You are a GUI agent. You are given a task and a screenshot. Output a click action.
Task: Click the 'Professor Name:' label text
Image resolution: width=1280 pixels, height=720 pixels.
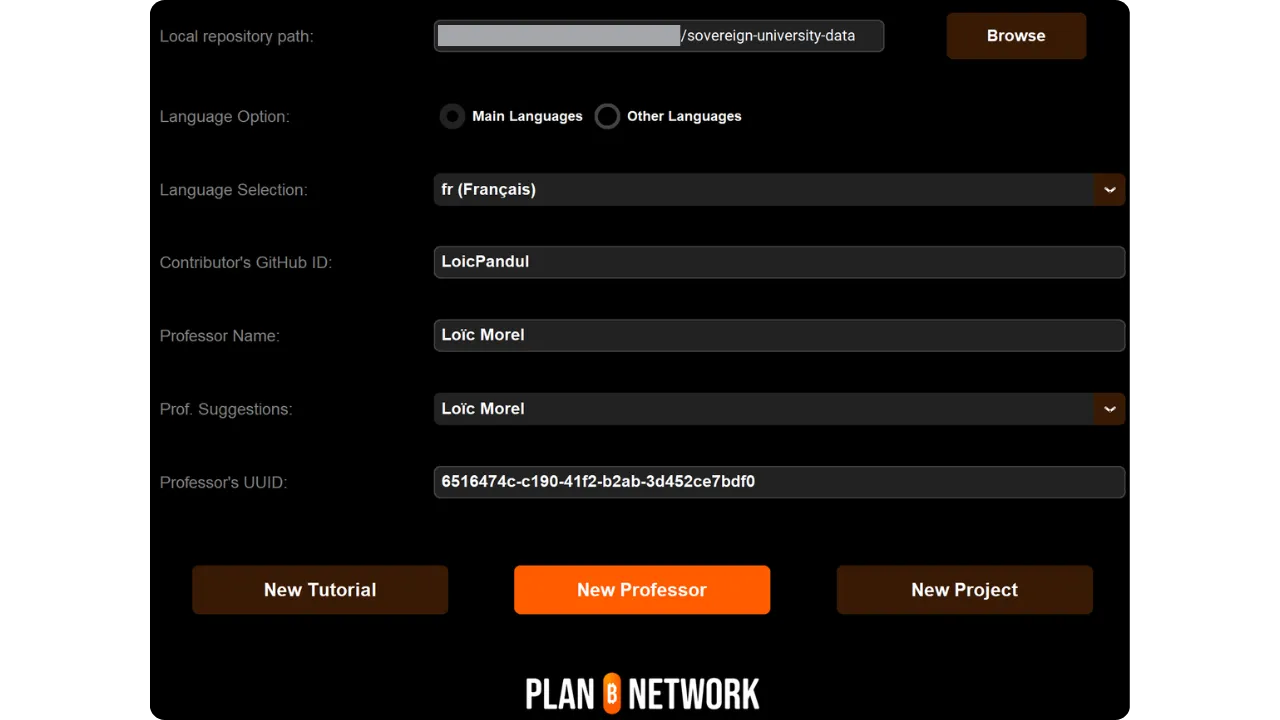pos(219,336)
